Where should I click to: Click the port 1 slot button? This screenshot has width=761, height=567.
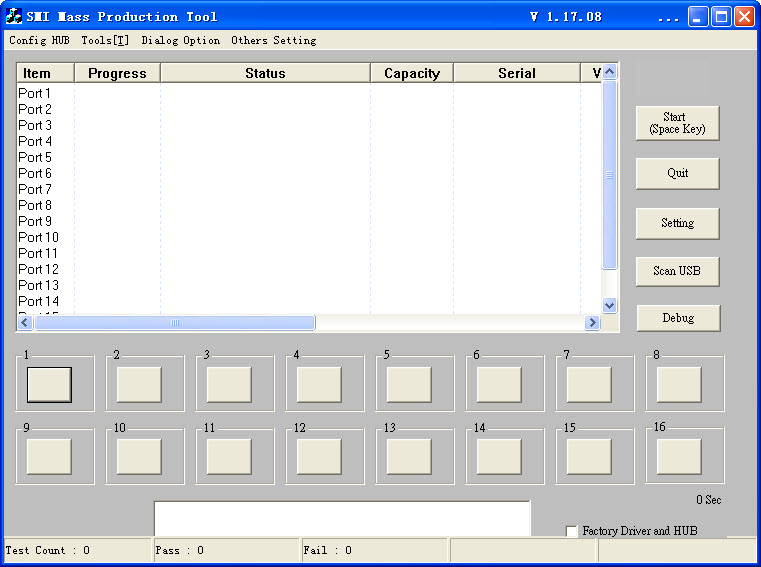click(49, 384)
